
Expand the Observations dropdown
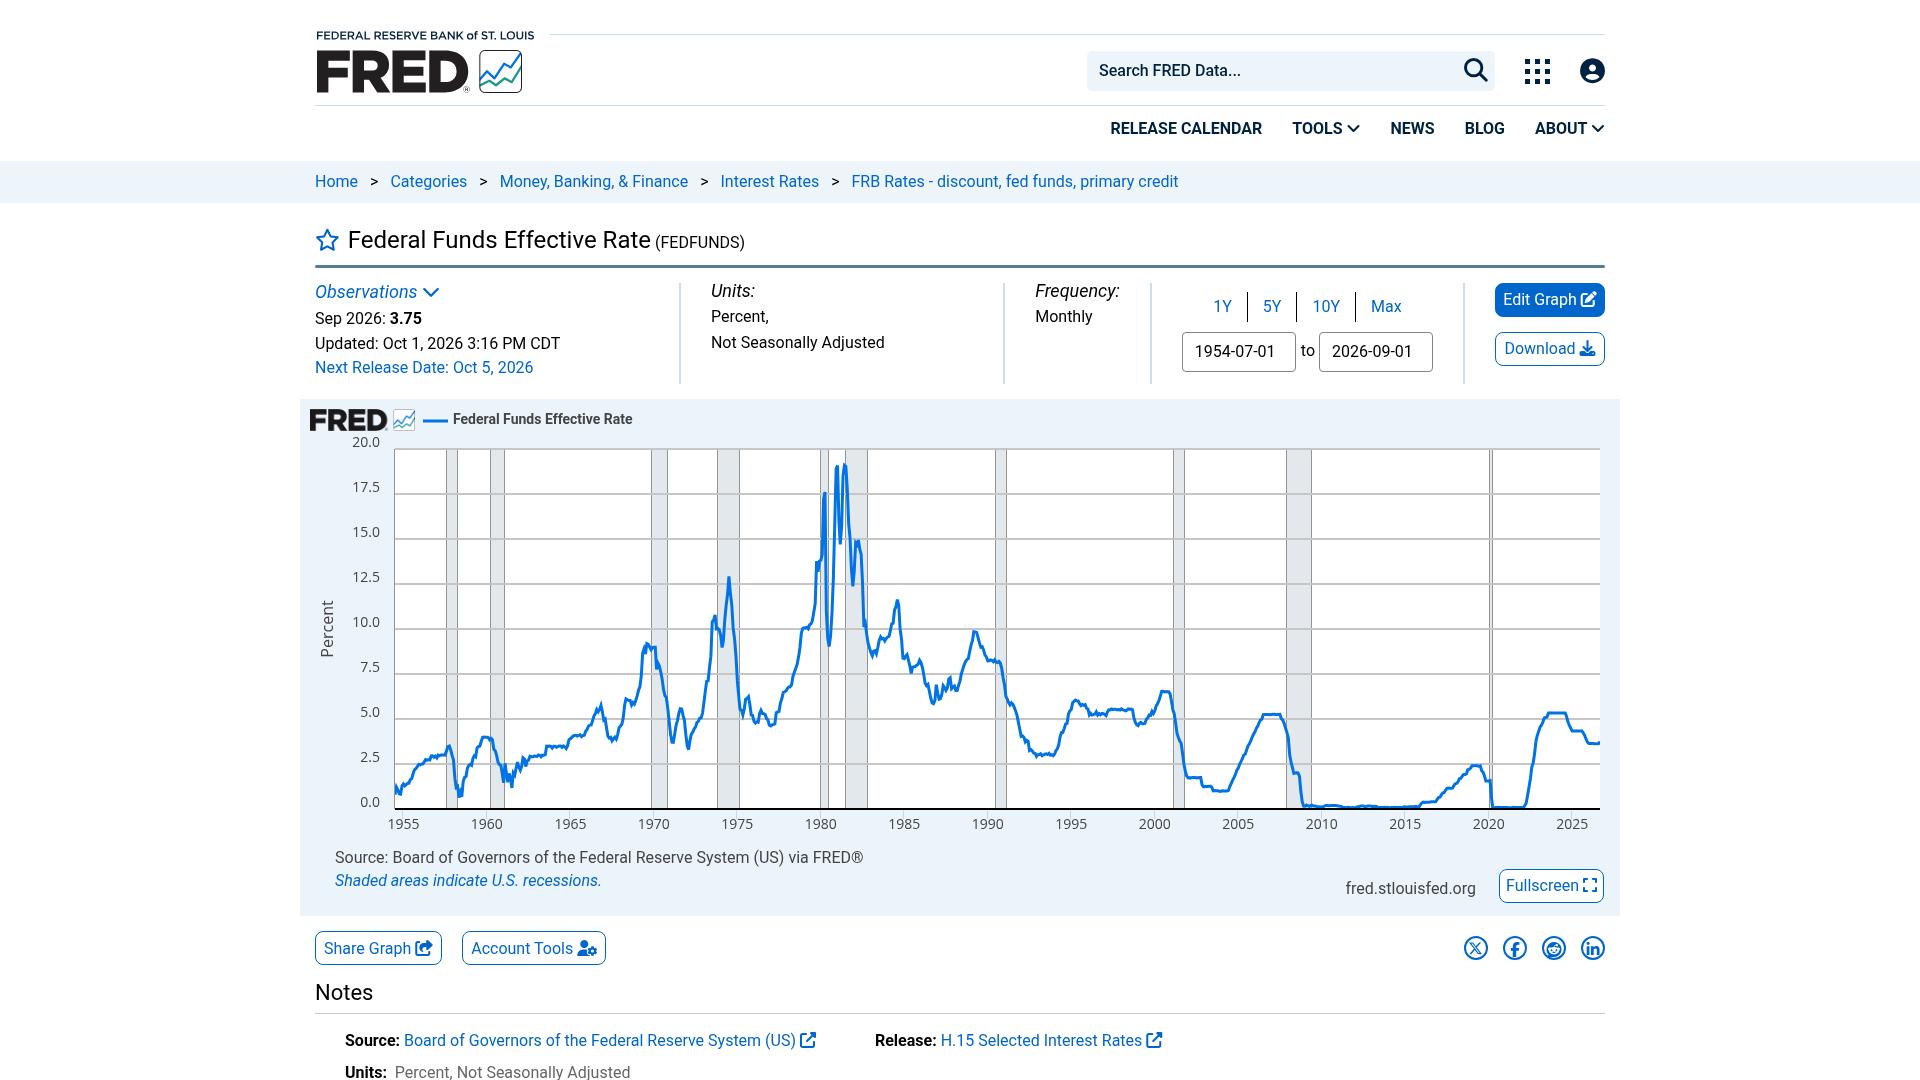tap(377, 292)
